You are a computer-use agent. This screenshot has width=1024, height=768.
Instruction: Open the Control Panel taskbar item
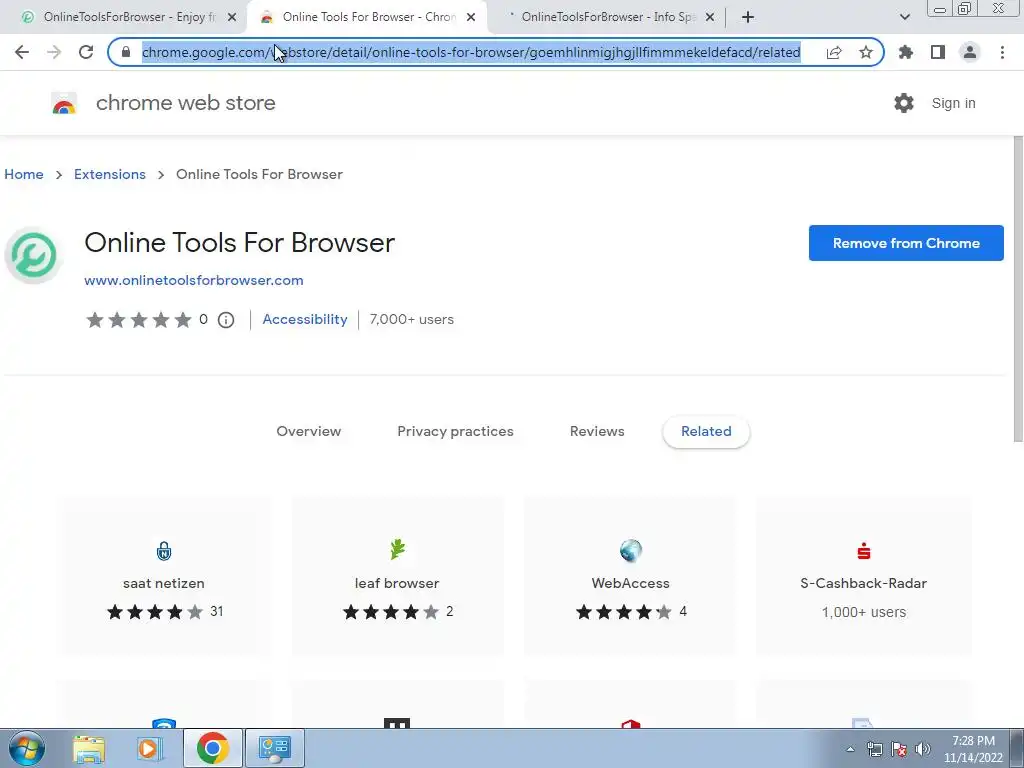275,748
